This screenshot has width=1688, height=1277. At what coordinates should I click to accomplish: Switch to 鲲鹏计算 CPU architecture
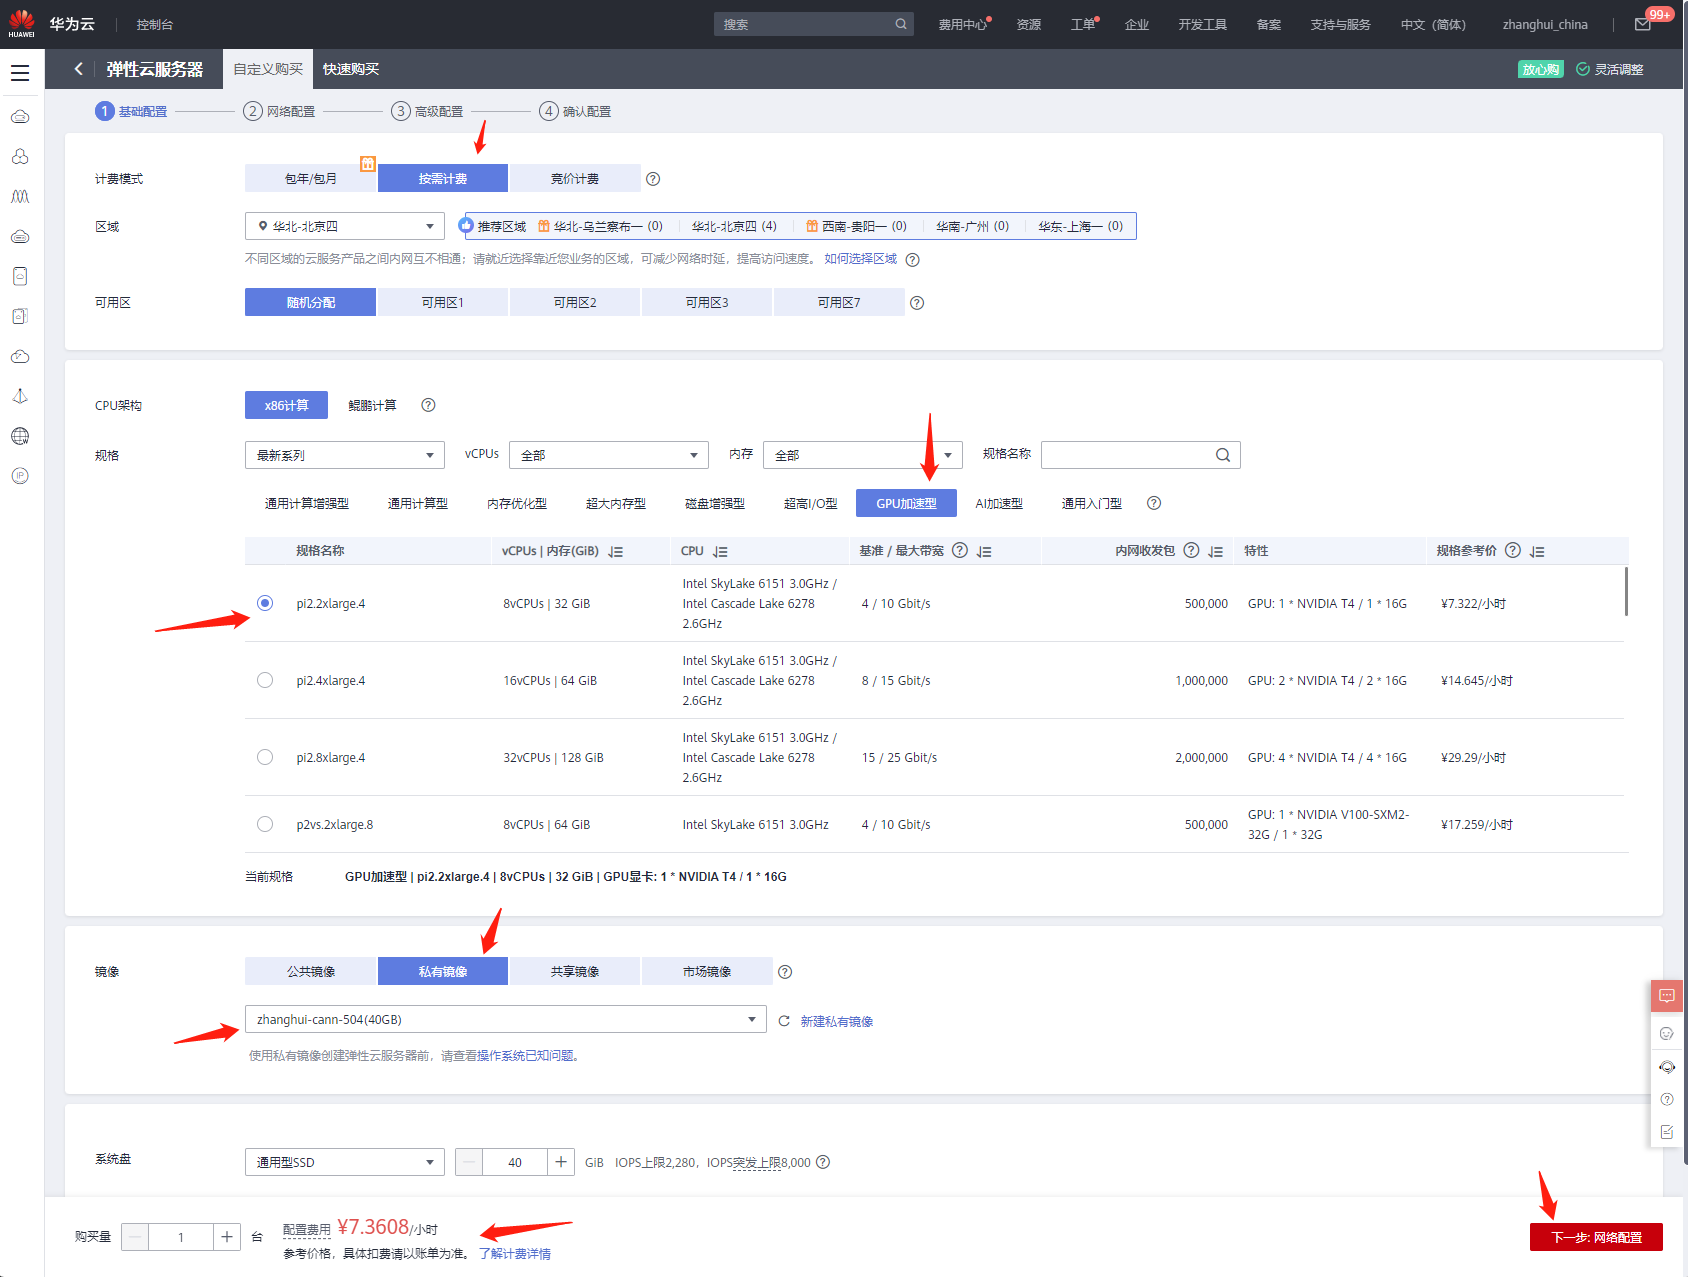372,405
